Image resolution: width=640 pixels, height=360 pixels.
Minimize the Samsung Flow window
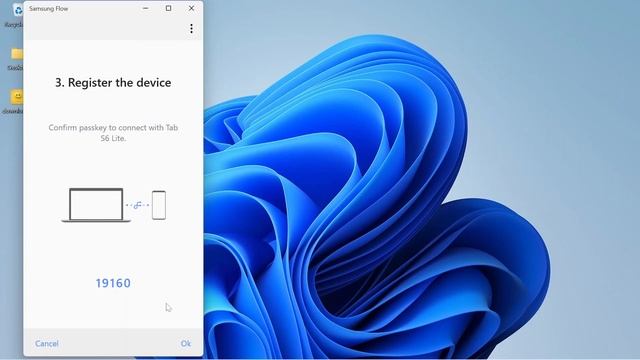pyautogui.click(x=146, y=8)
